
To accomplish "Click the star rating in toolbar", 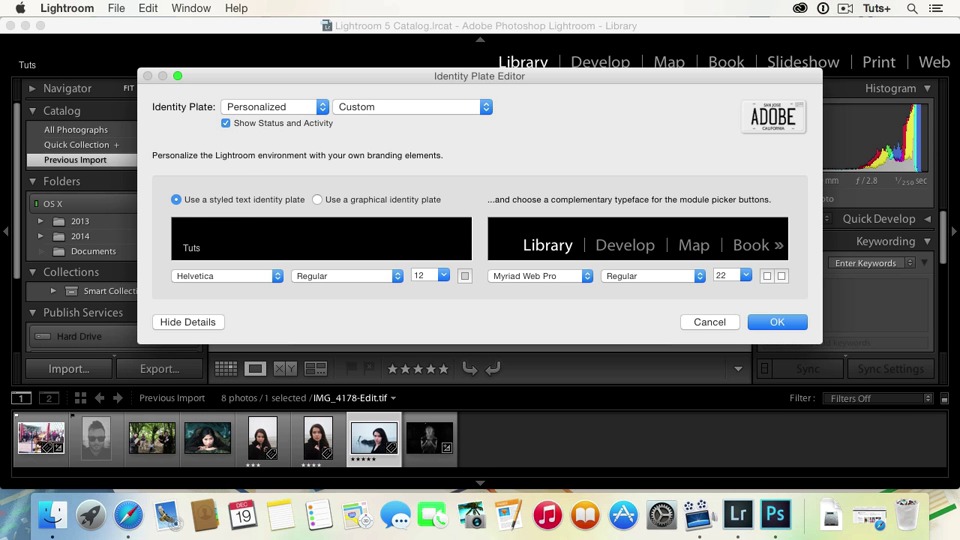I will [x=418, y=369].
